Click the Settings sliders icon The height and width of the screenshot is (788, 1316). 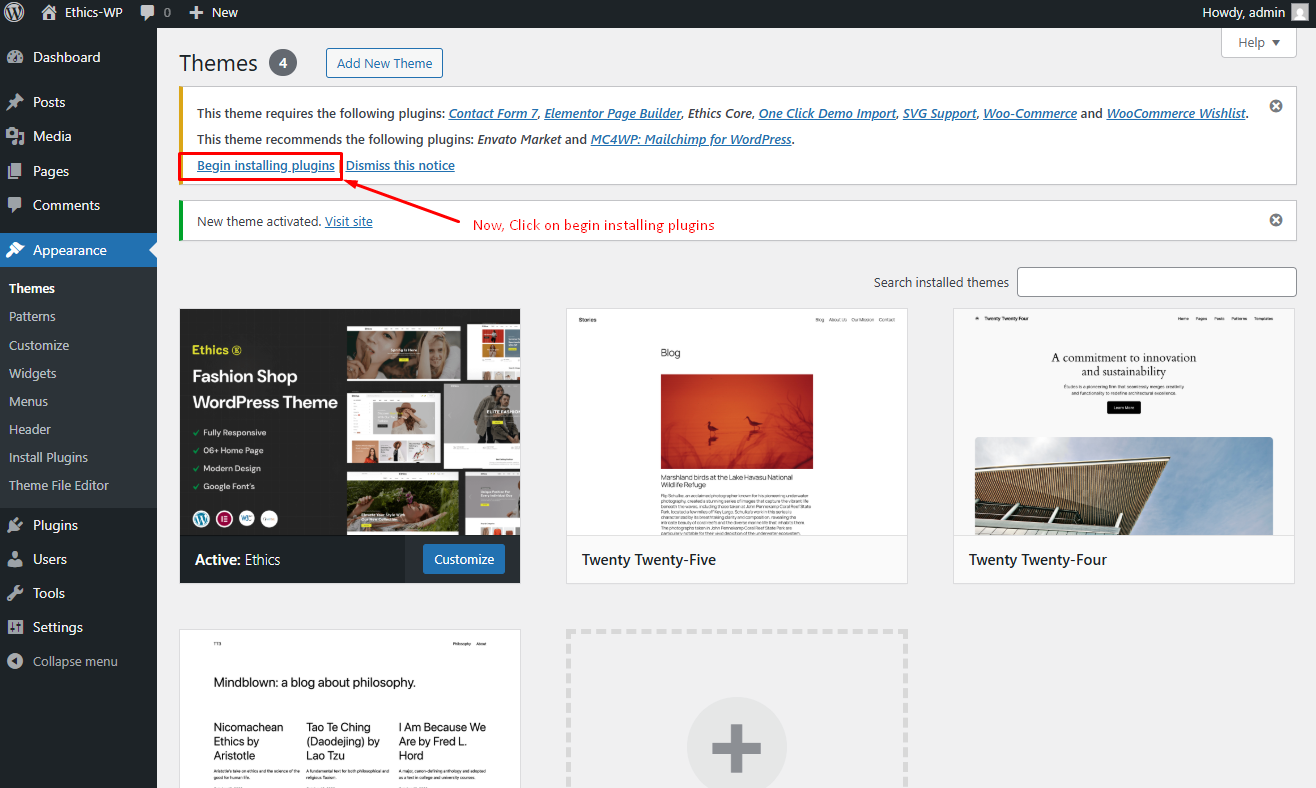[x=15, y=627]
